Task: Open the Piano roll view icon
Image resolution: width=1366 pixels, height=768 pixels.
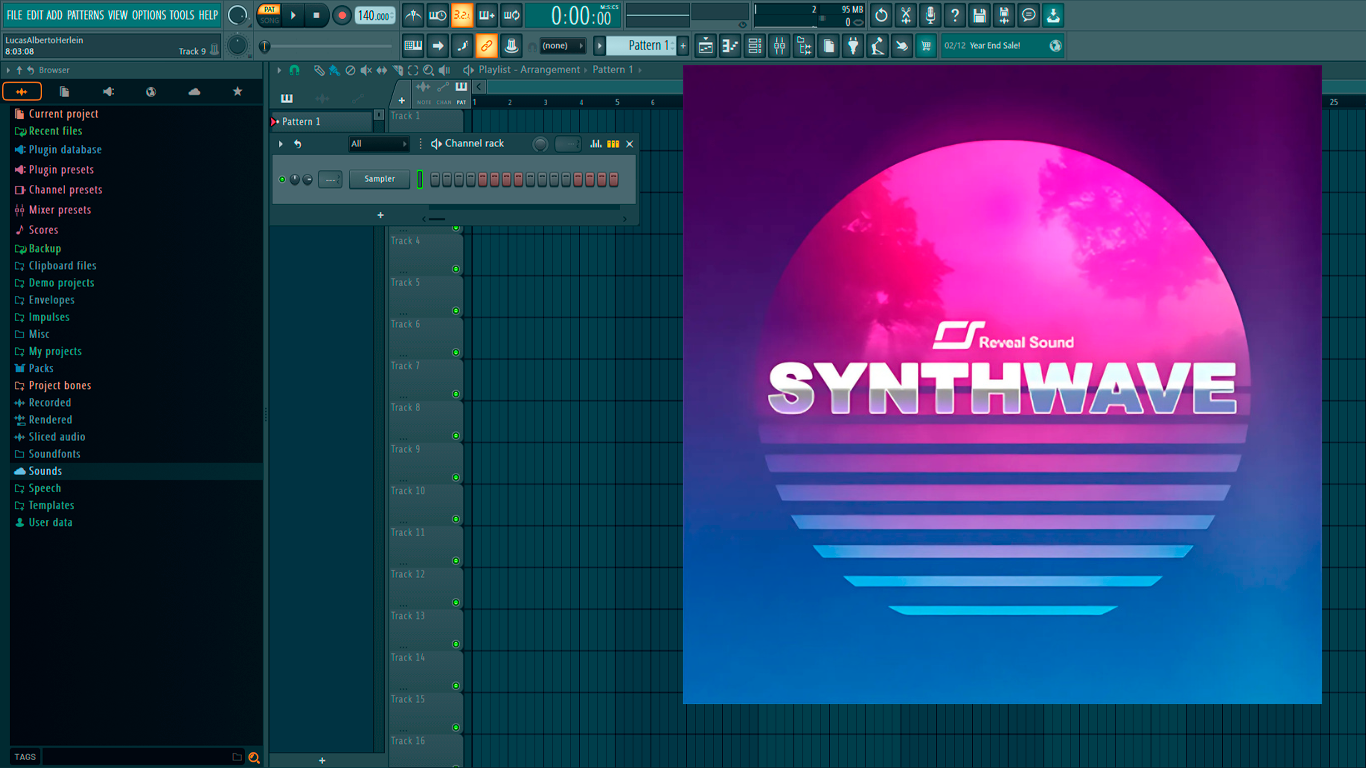Action: 730,46
